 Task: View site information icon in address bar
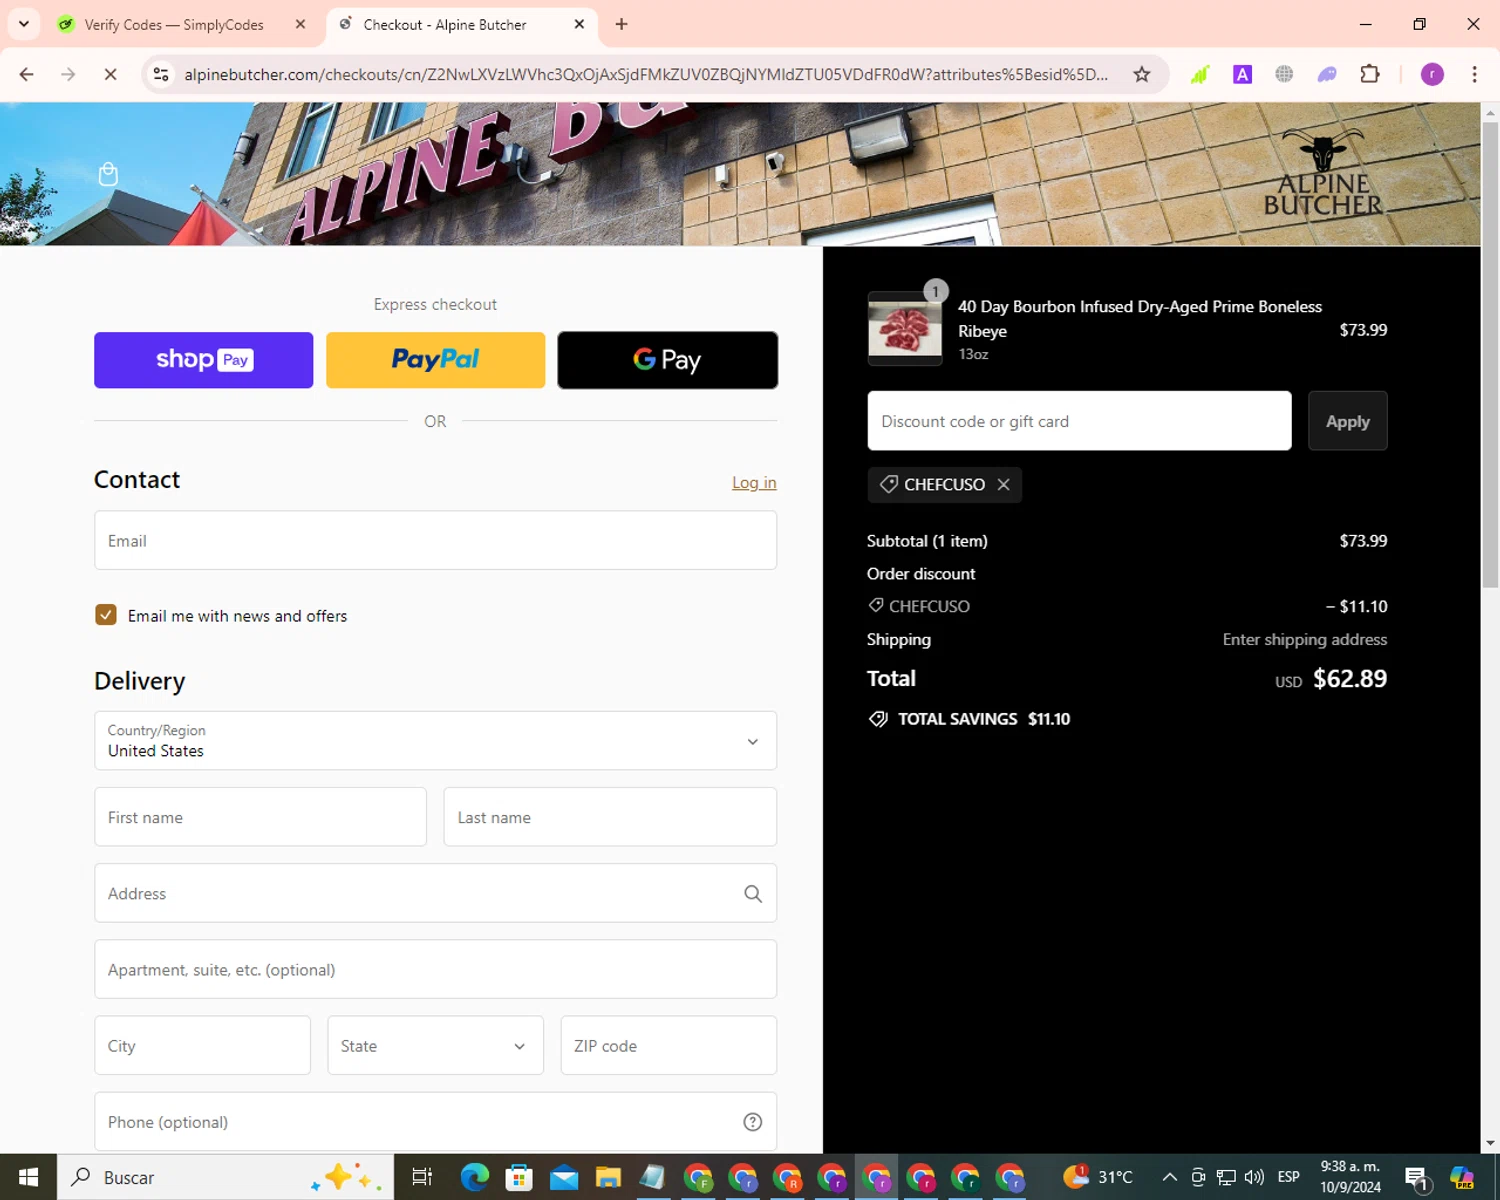pos(161,74)
